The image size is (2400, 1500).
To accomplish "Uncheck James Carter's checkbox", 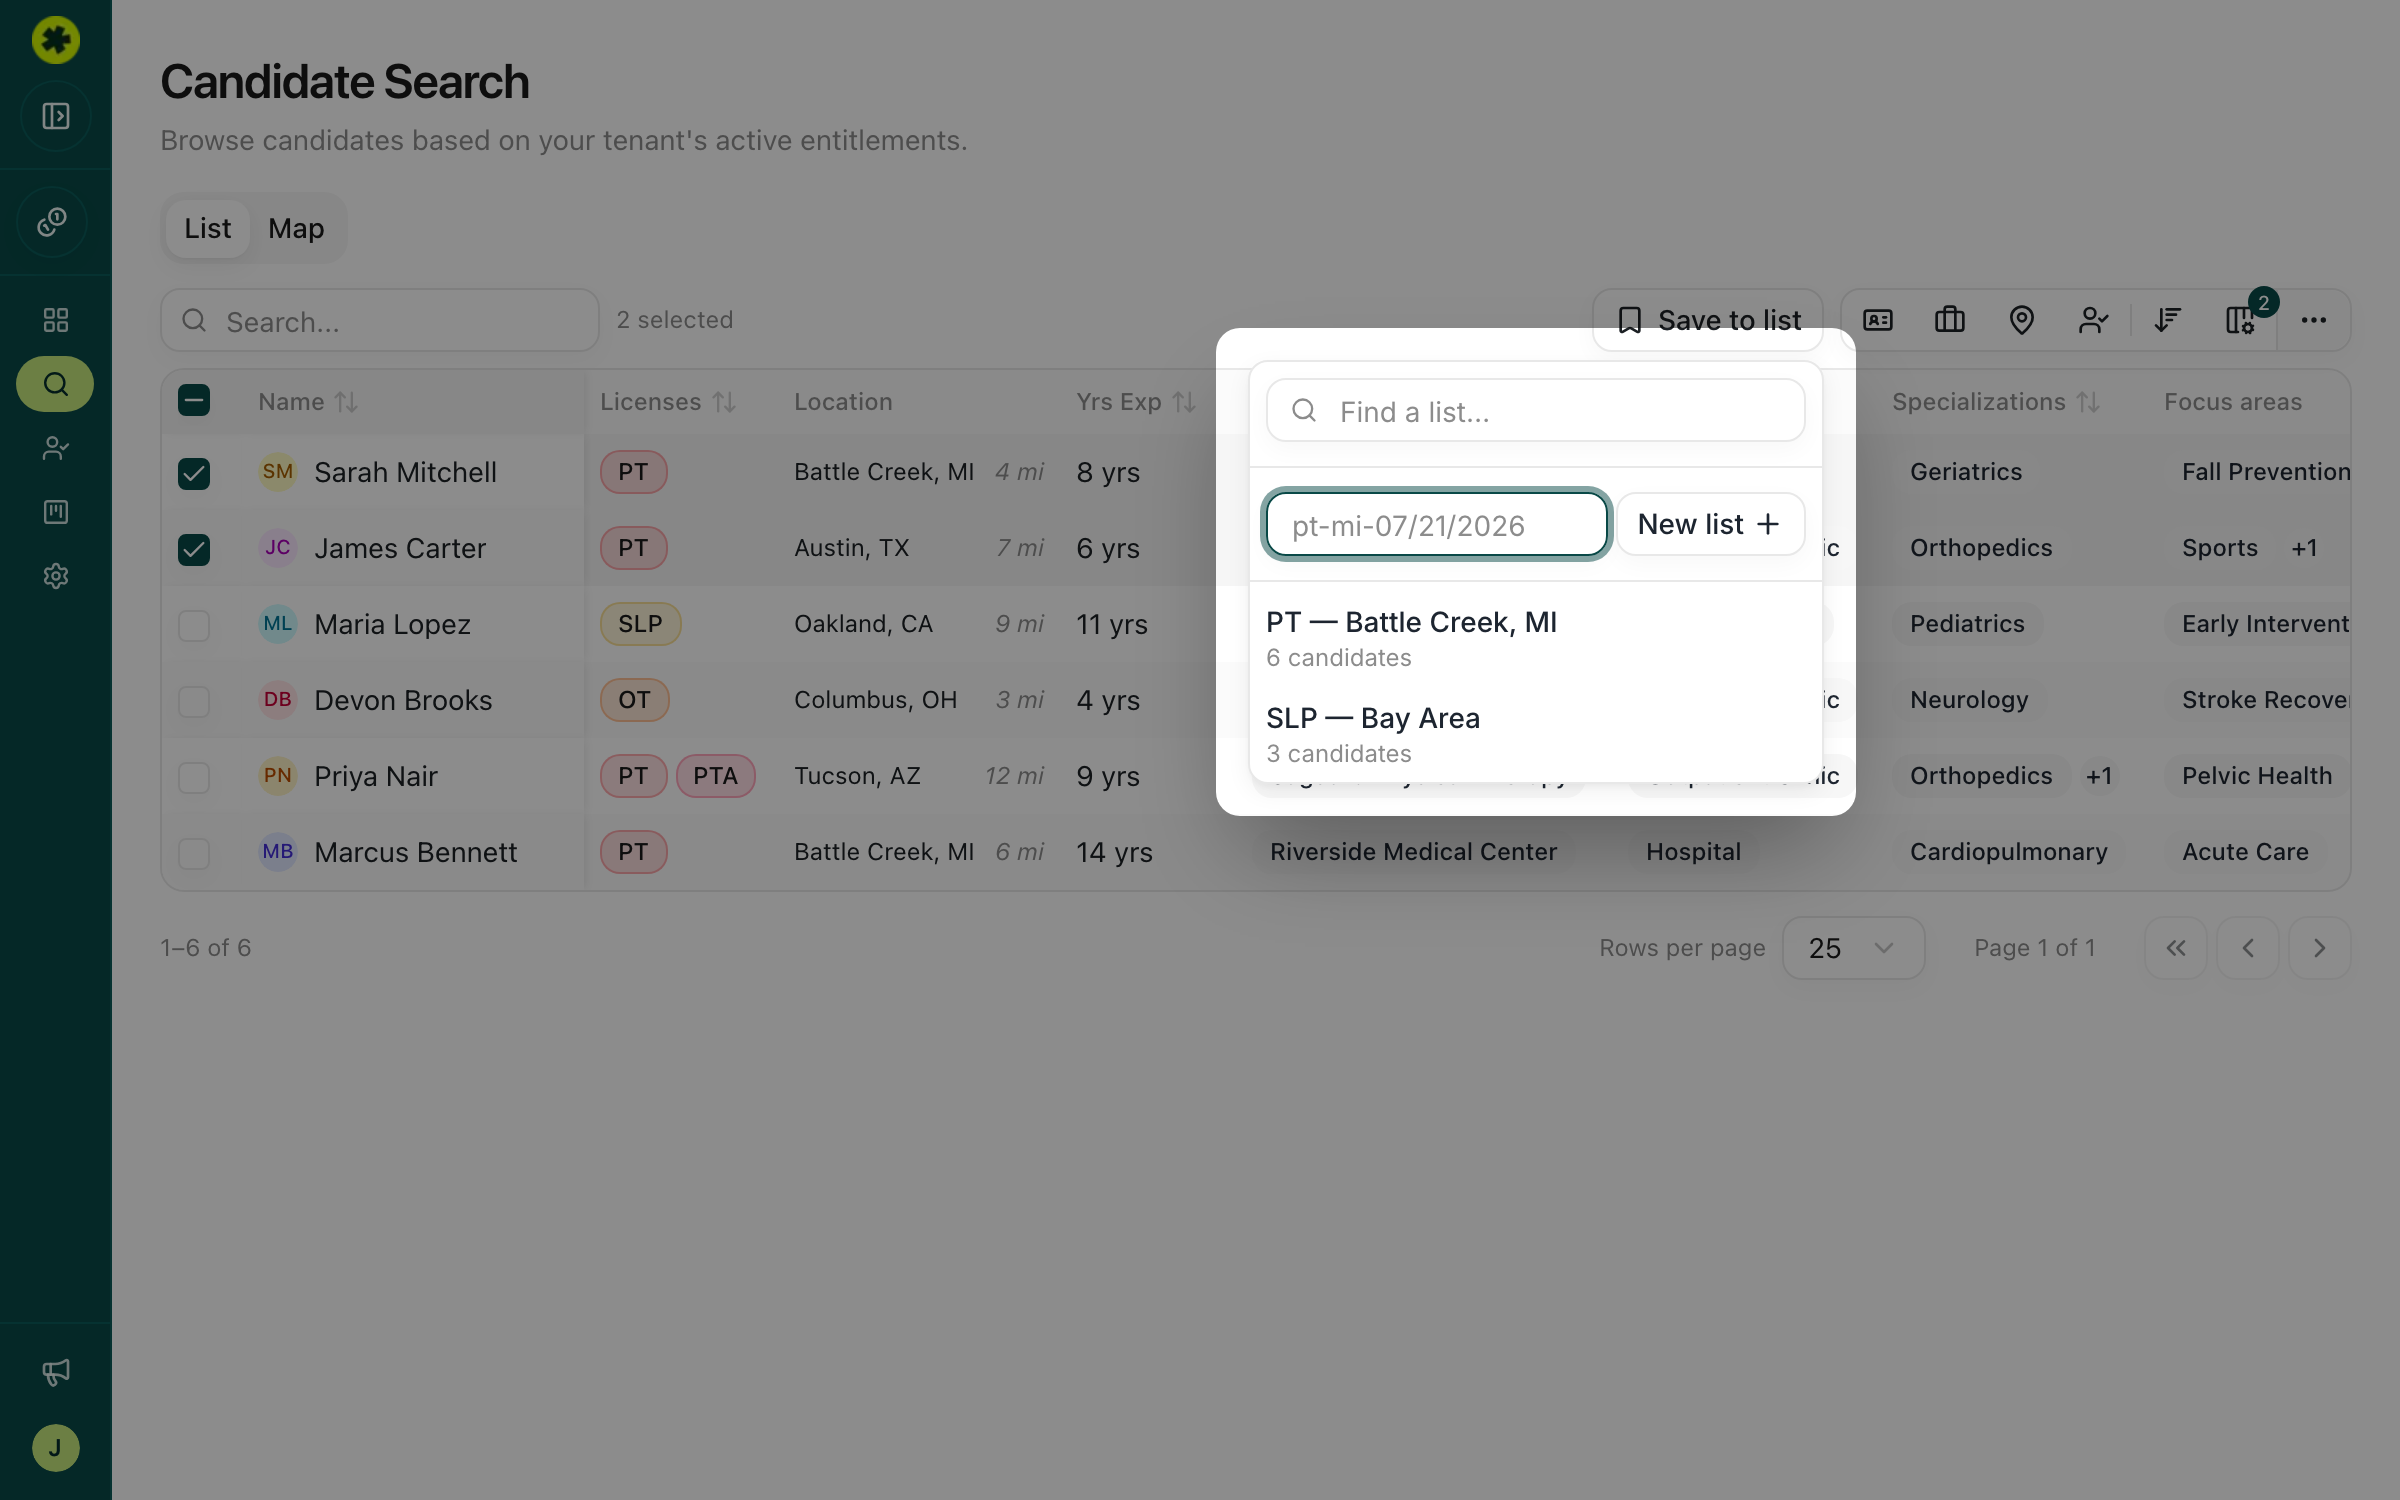I will [x=194, y=549].
